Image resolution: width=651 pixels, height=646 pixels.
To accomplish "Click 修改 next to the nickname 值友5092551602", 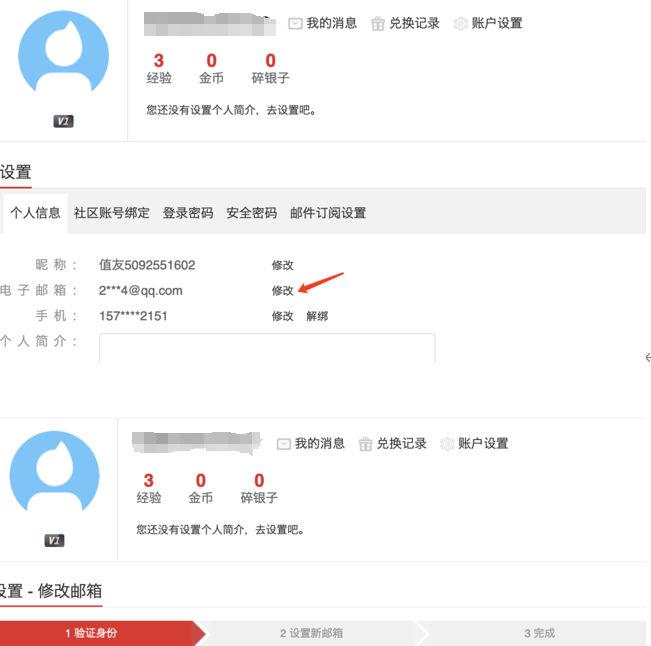I will click(282, 265).
